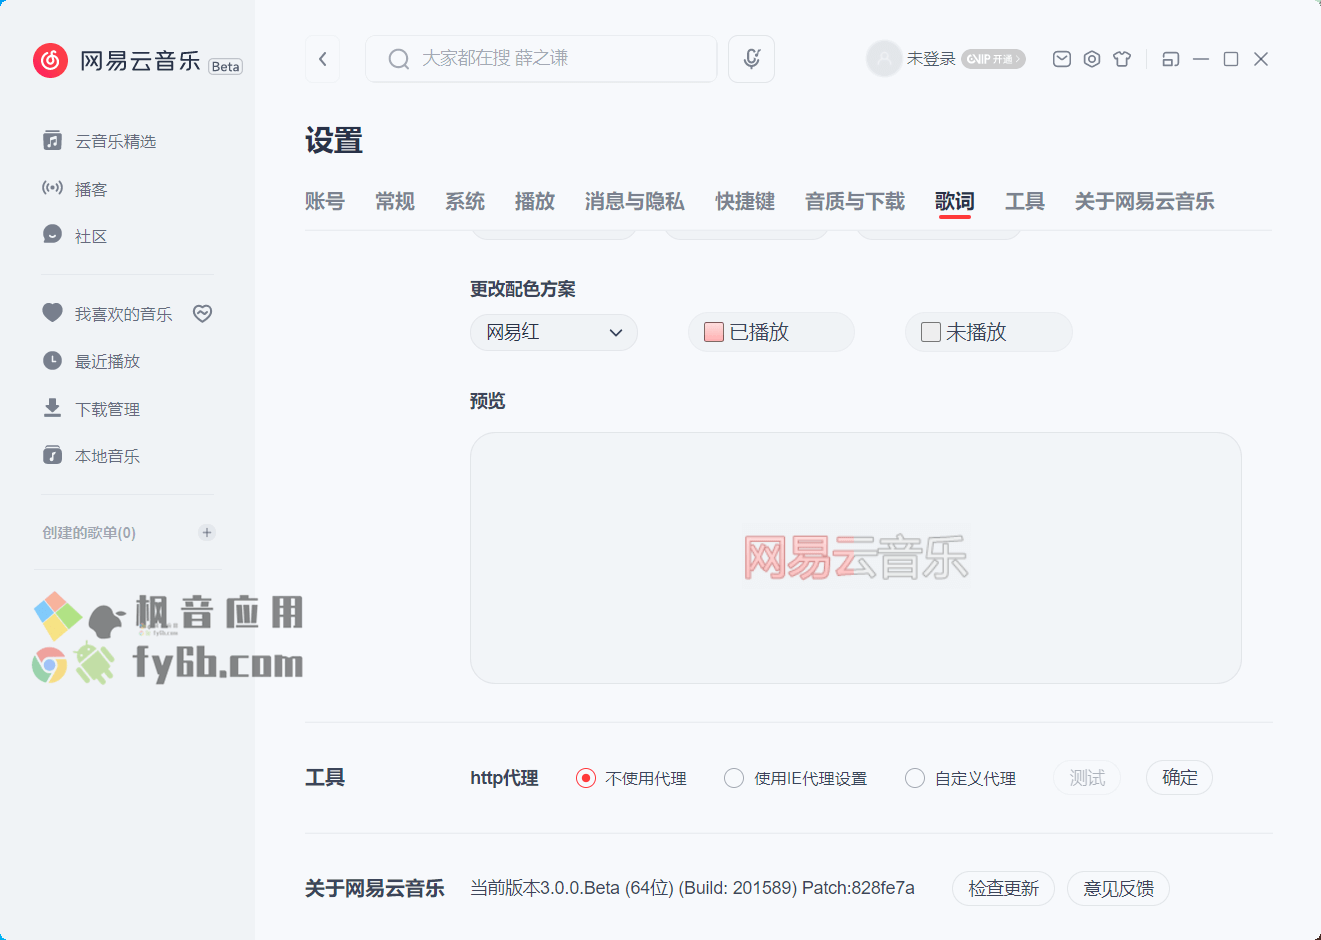Click the 未登录 login text
Viewport: 1321px width, 940px height.
[931, 59]
